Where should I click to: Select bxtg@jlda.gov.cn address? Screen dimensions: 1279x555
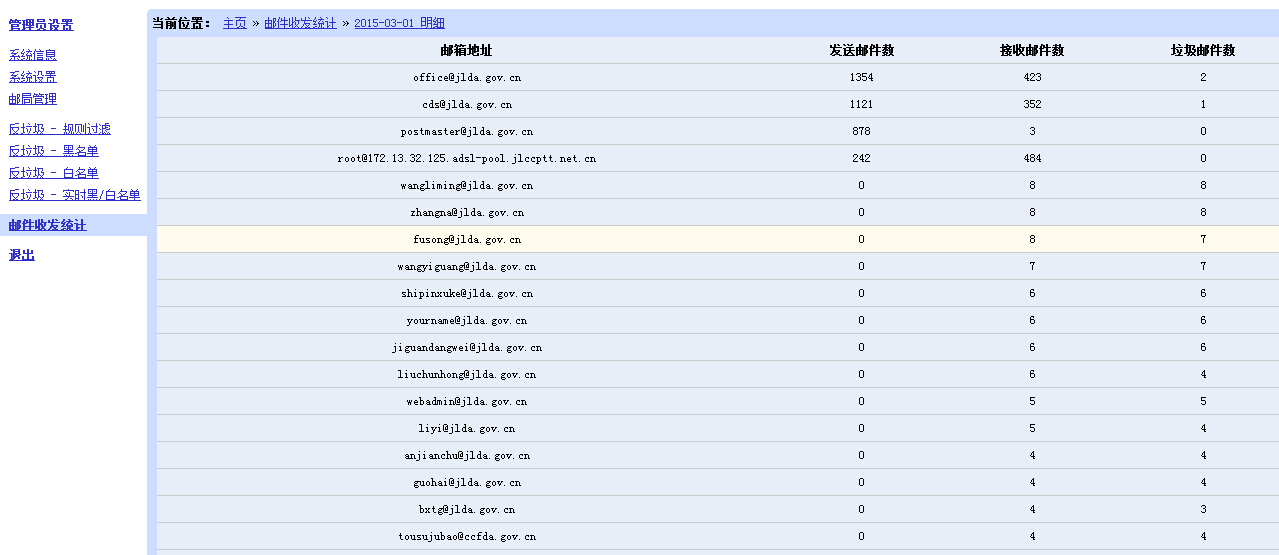pyautogui.click(x=467, y=510)
